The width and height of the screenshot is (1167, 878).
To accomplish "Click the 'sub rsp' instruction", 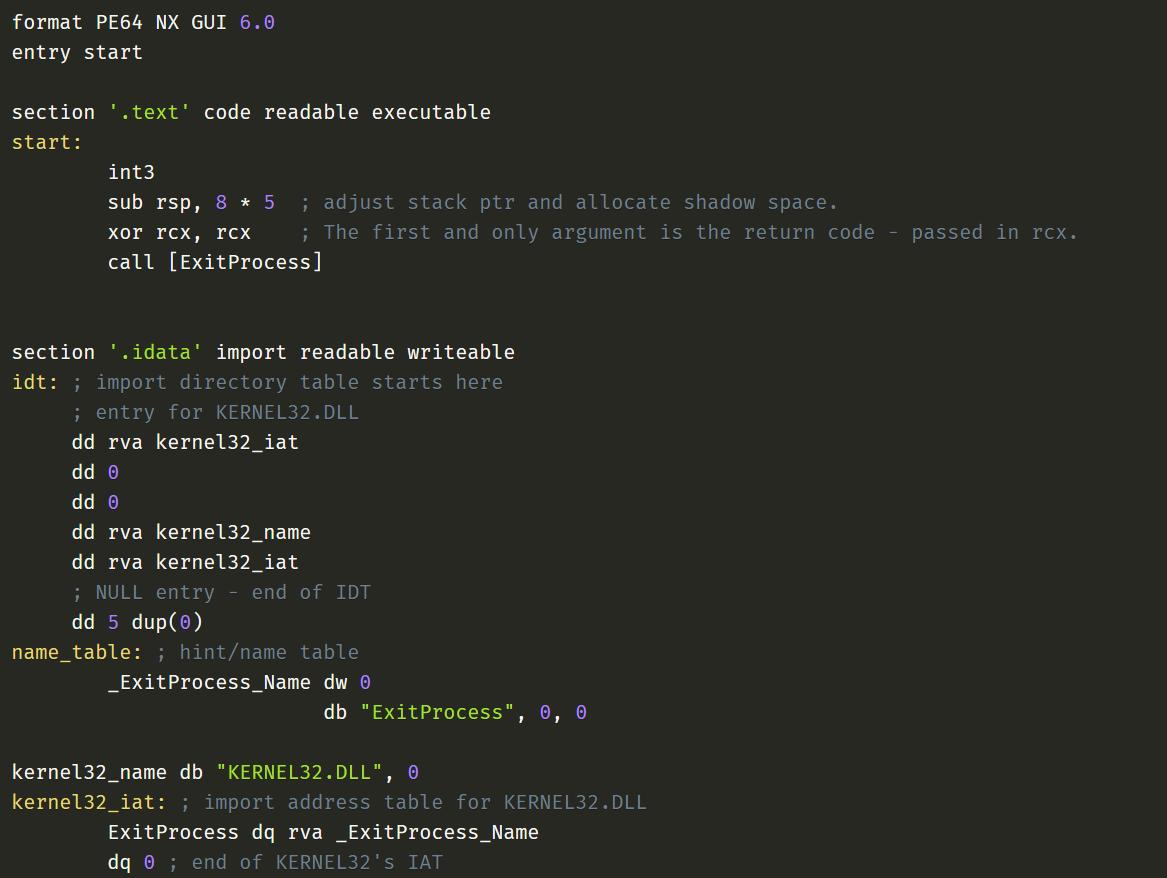I will pos(191,202).
